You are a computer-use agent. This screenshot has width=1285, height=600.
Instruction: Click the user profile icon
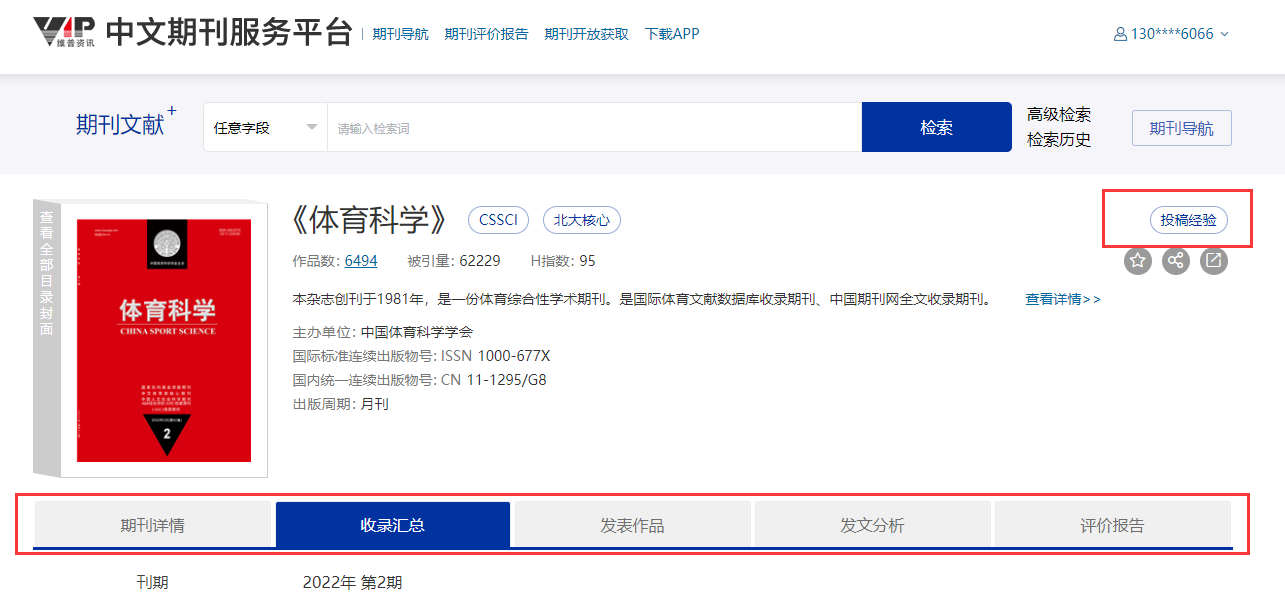(1120, 34)
